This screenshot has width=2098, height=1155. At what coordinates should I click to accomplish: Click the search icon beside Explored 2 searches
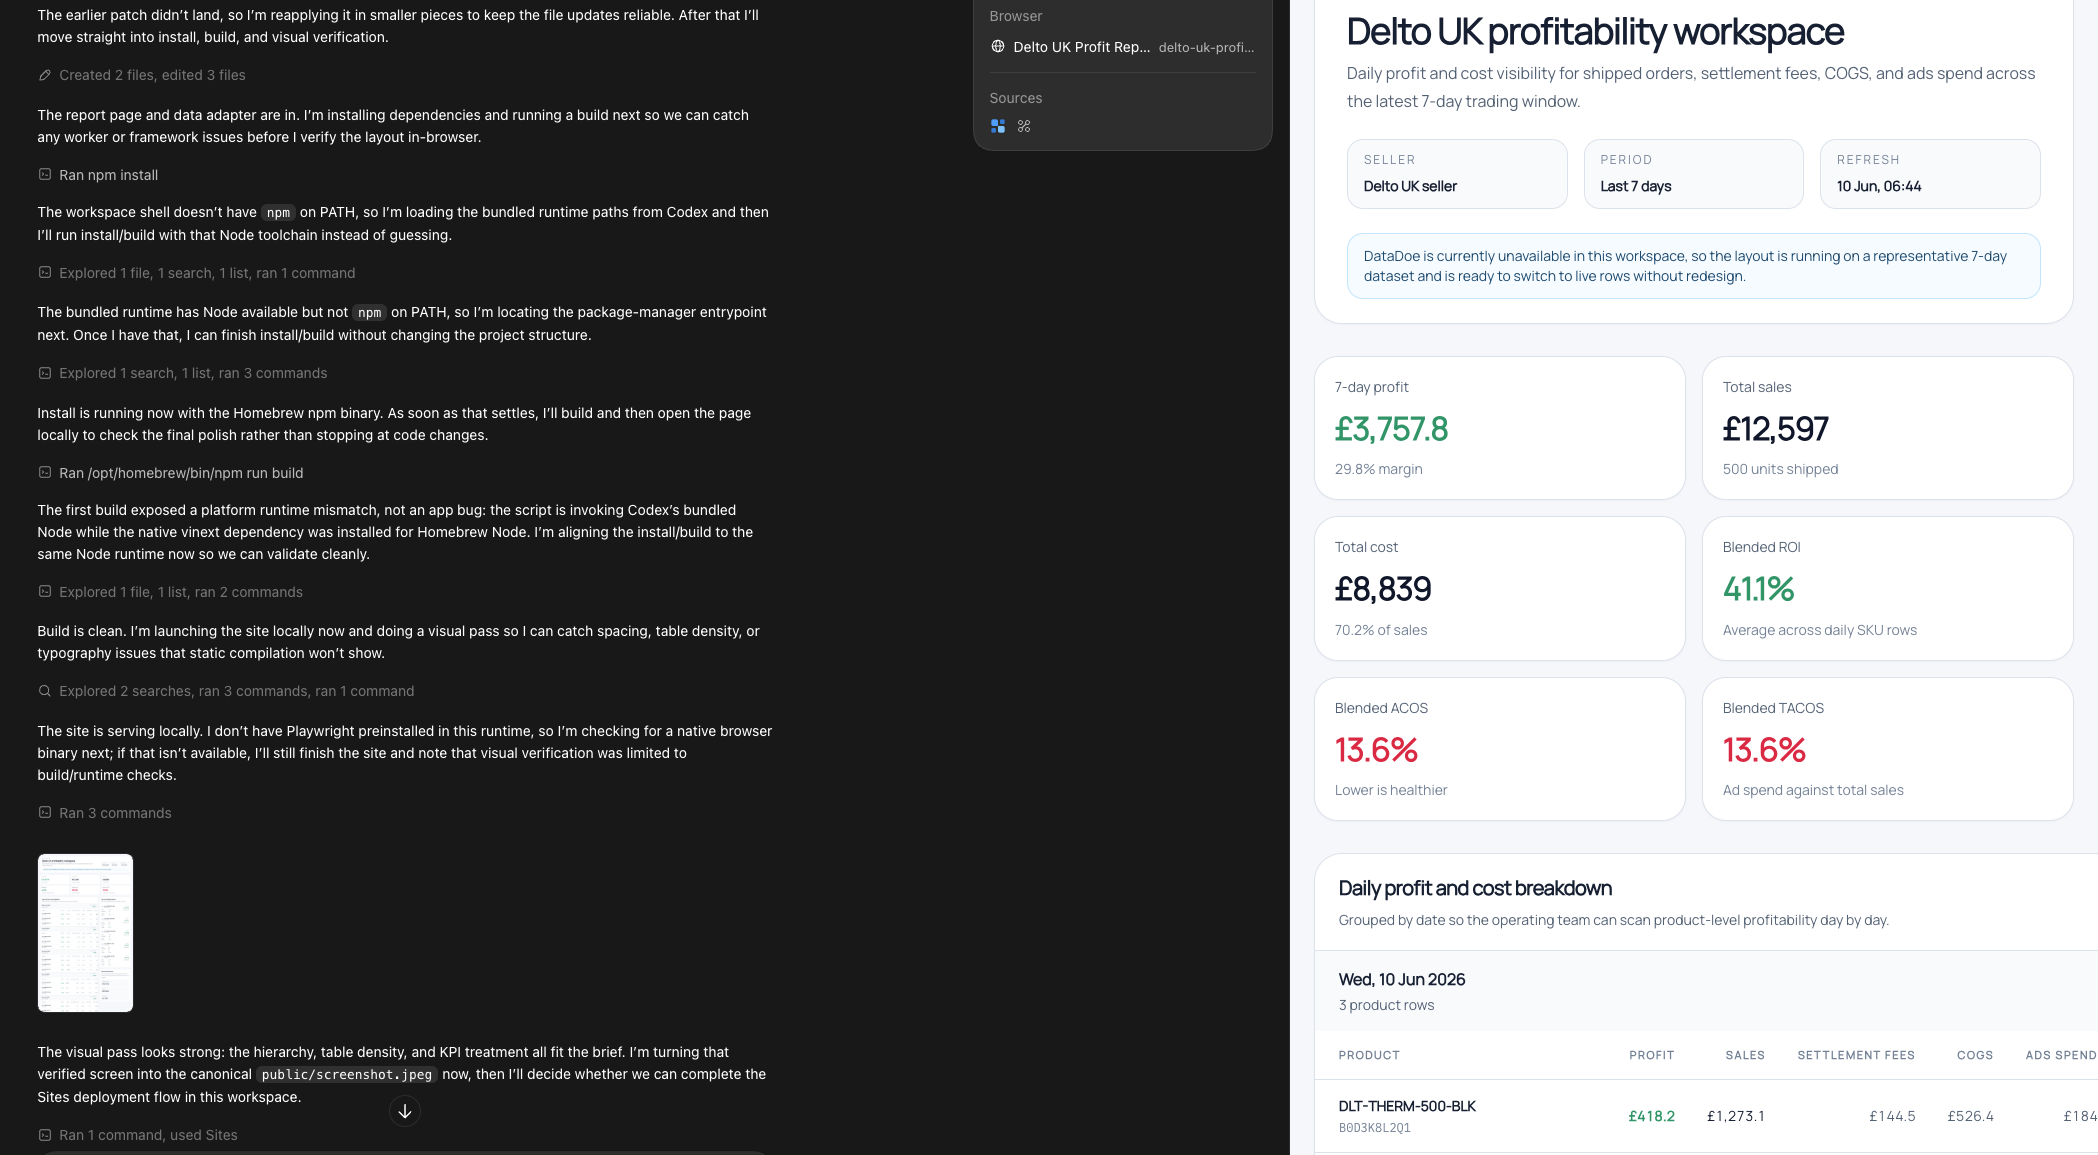tap(45, 691)
